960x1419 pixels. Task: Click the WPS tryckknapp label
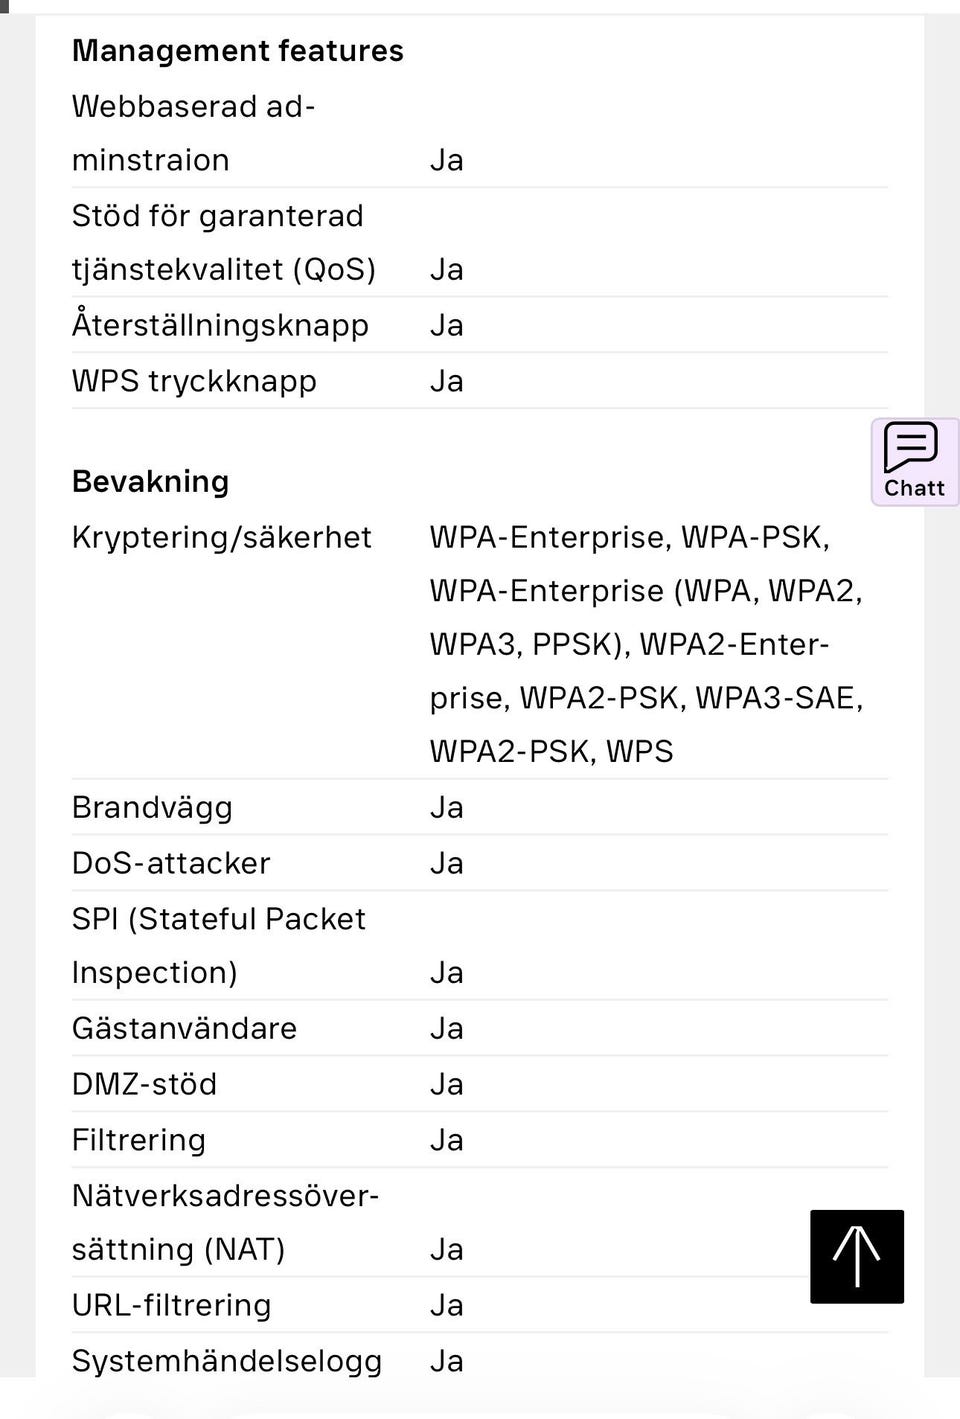tap(195, 382)
